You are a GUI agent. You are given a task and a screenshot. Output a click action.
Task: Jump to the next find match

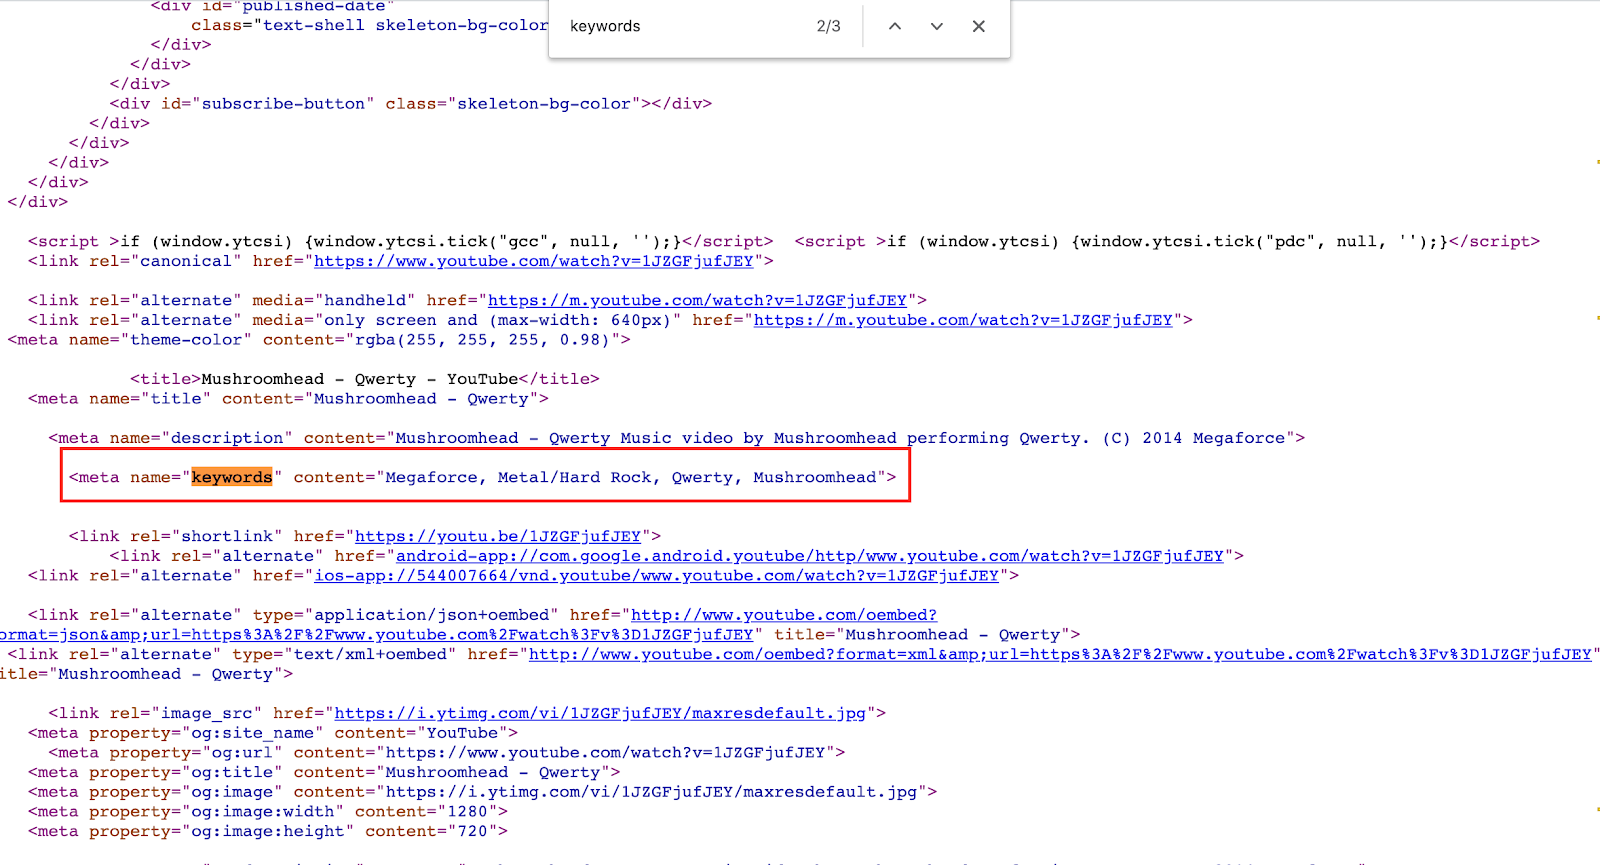click(937, 27)
